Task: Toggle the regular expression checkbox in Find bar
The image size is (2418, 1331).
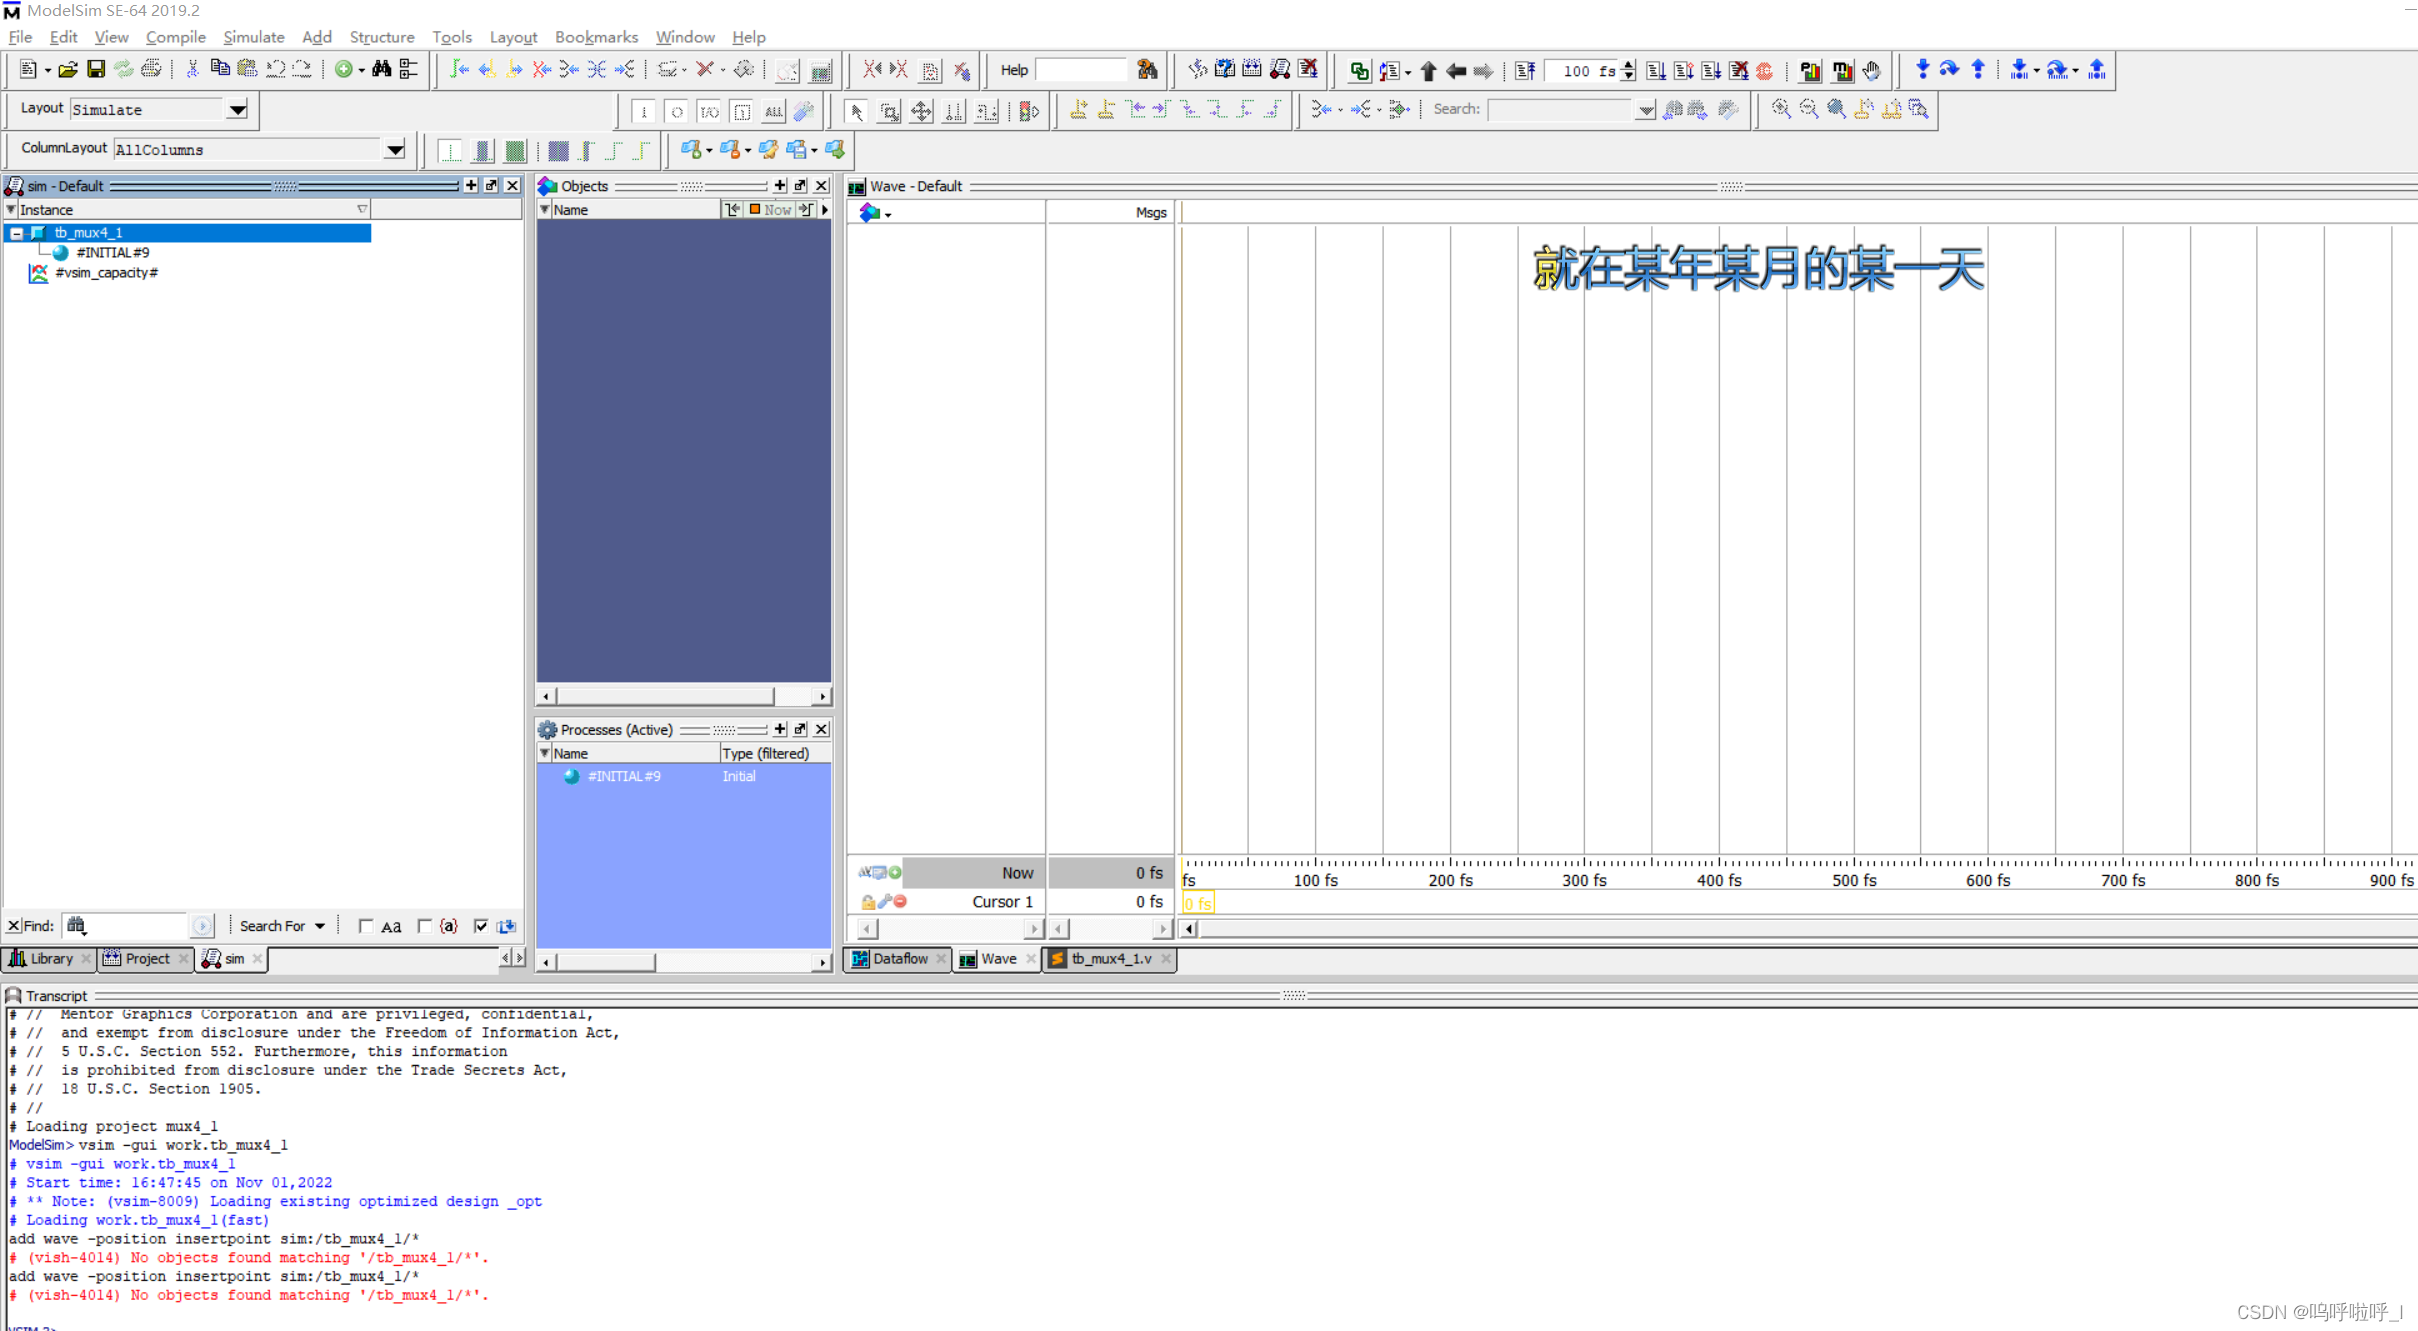Action: click(425, 926)
